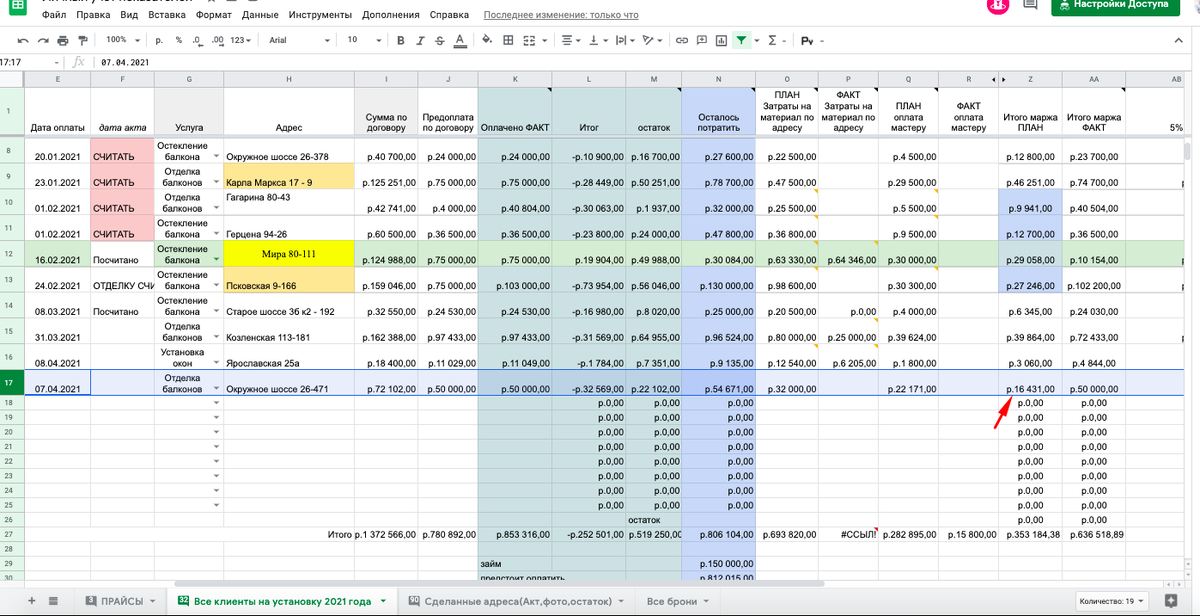Screen dimensions: 1200x616
Task: Collapse the toolbar with chevron
Action: [1178, 40]
